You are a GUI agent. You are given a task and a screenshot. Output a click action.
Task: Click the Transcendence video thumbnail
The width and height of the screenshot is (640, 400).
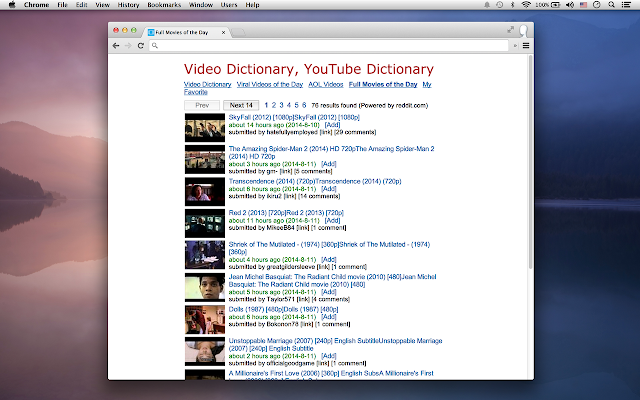(x=205, y=191)
